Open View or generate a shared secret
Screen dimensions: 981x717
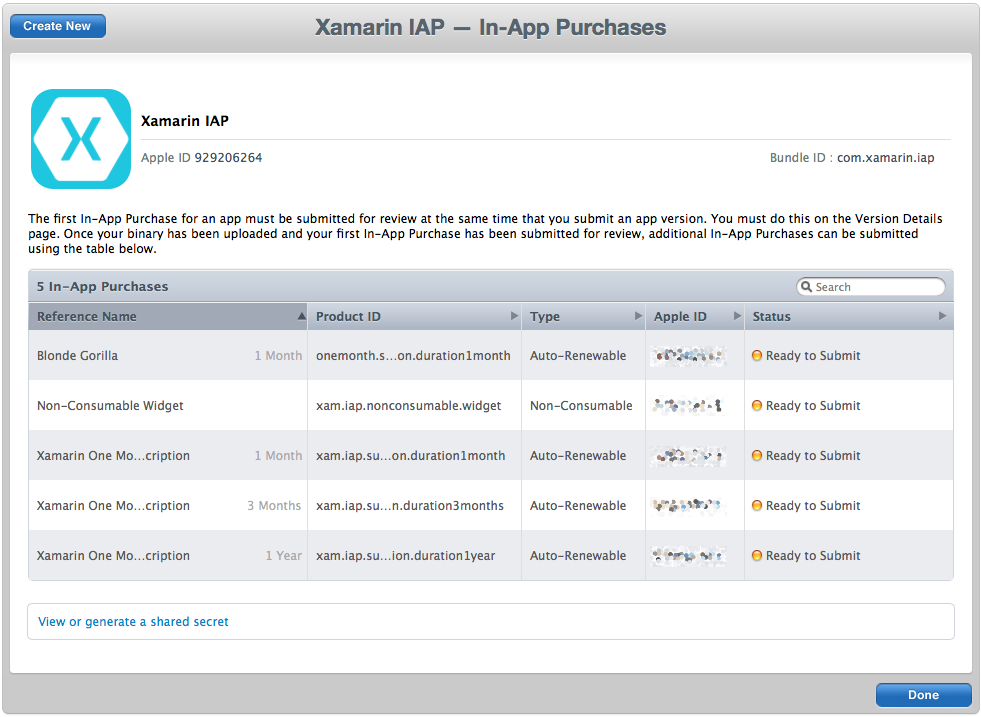133,621
